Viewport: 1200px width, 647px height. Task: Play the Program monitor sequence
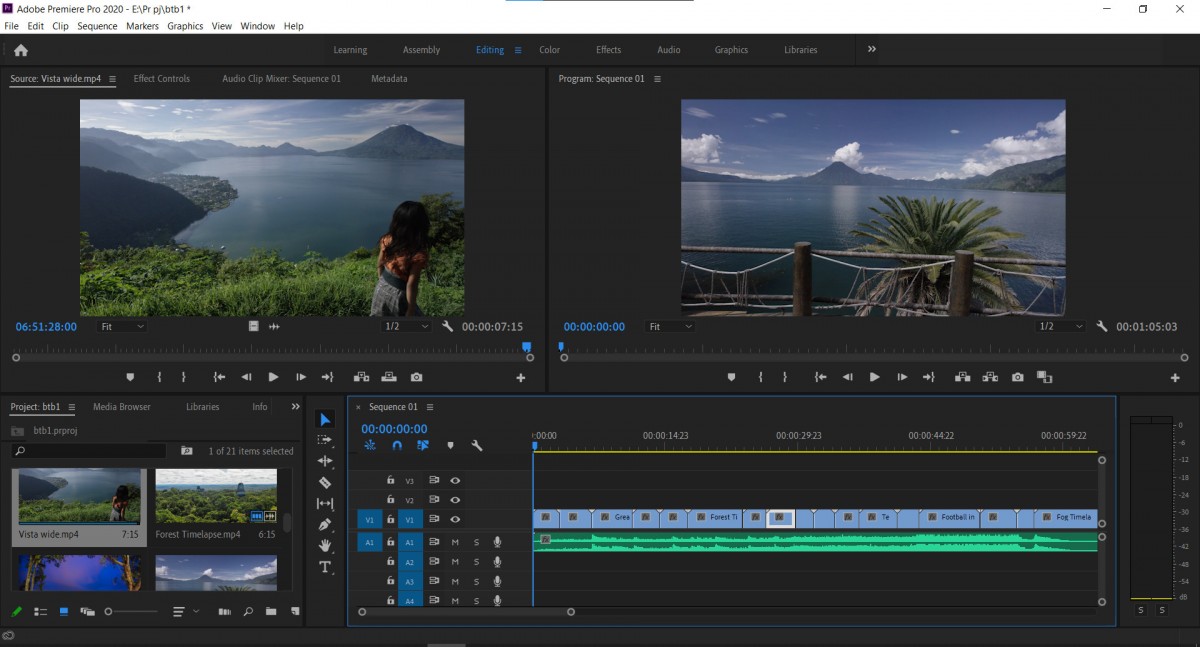coord(874,377)
